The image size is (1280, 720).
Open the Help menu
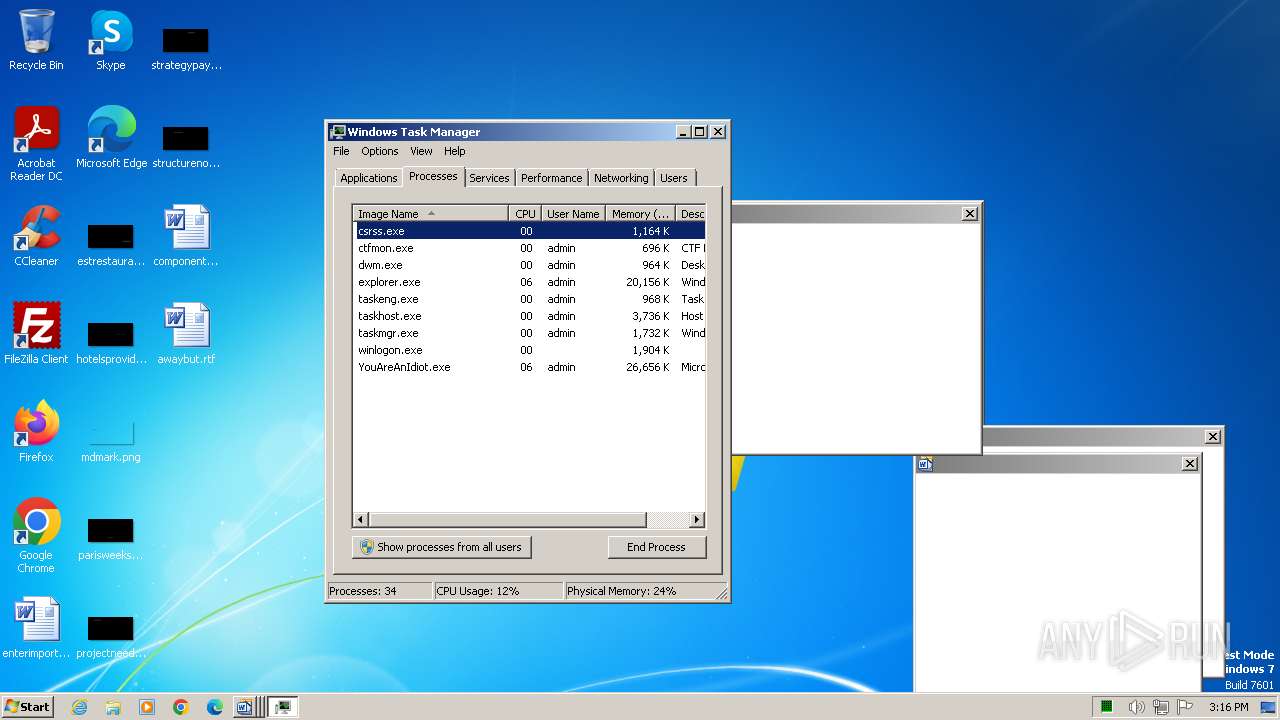tap(455, 151)
